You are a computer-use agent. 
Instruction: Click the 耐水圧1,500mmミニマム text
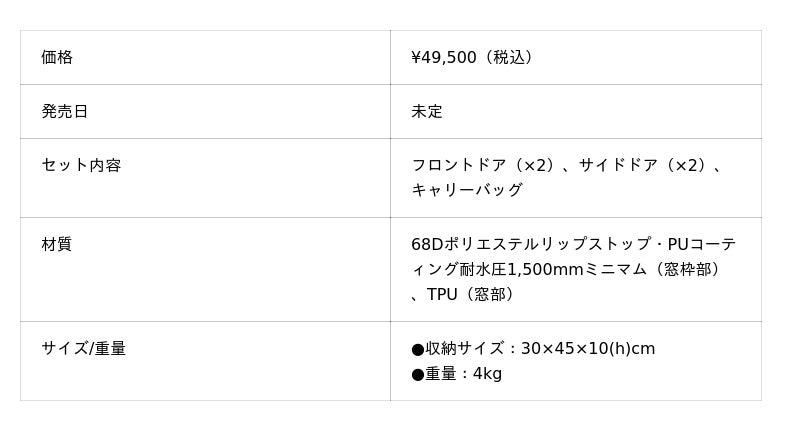pos(554,270)
